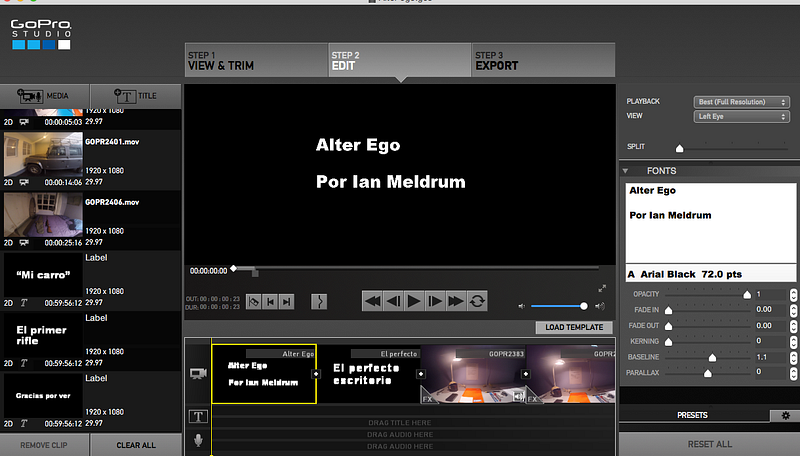
Task: Select the GOPR2401.mov clip thumbnail
Action: pyautogui.click(x=43, y=155)
